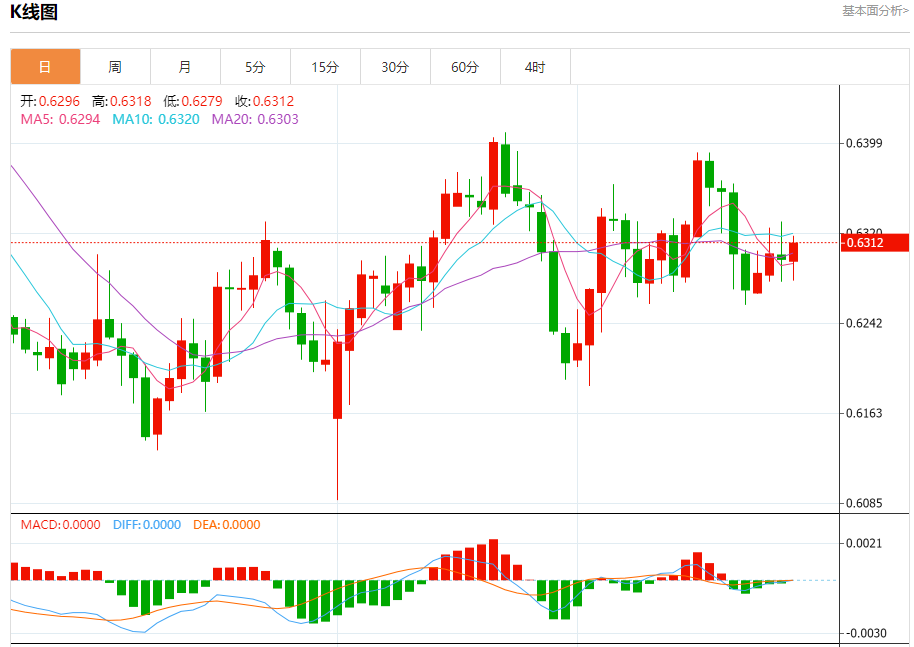Click the MA20: 0.6303 legend
The height and width of the screenshot is (647, 914).
[255, 119]
